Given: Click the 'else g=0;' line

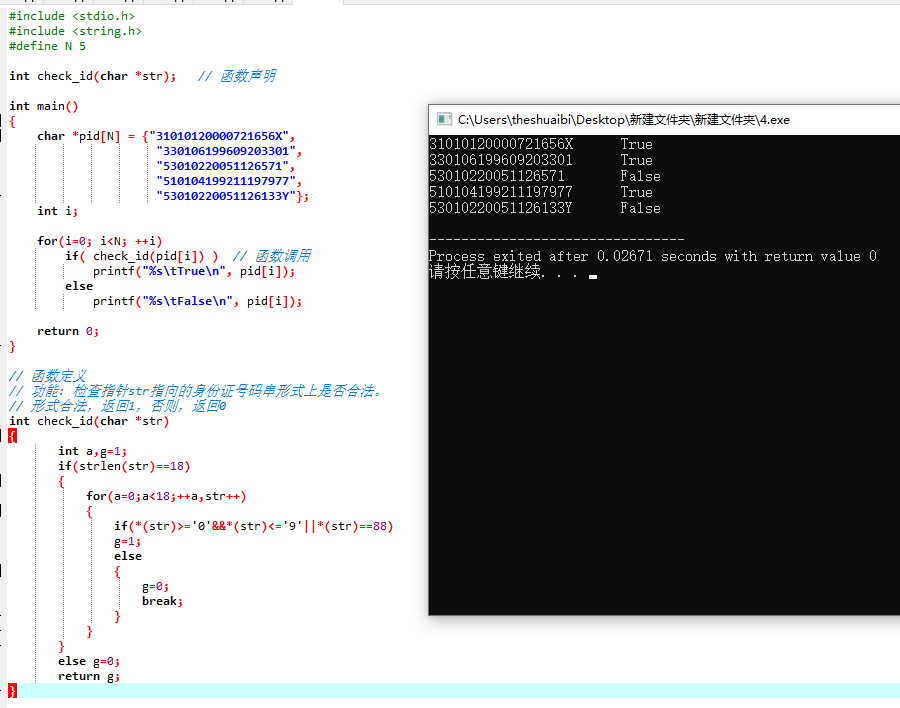Looking at the screenshot, I should click(x=89, y=661).
